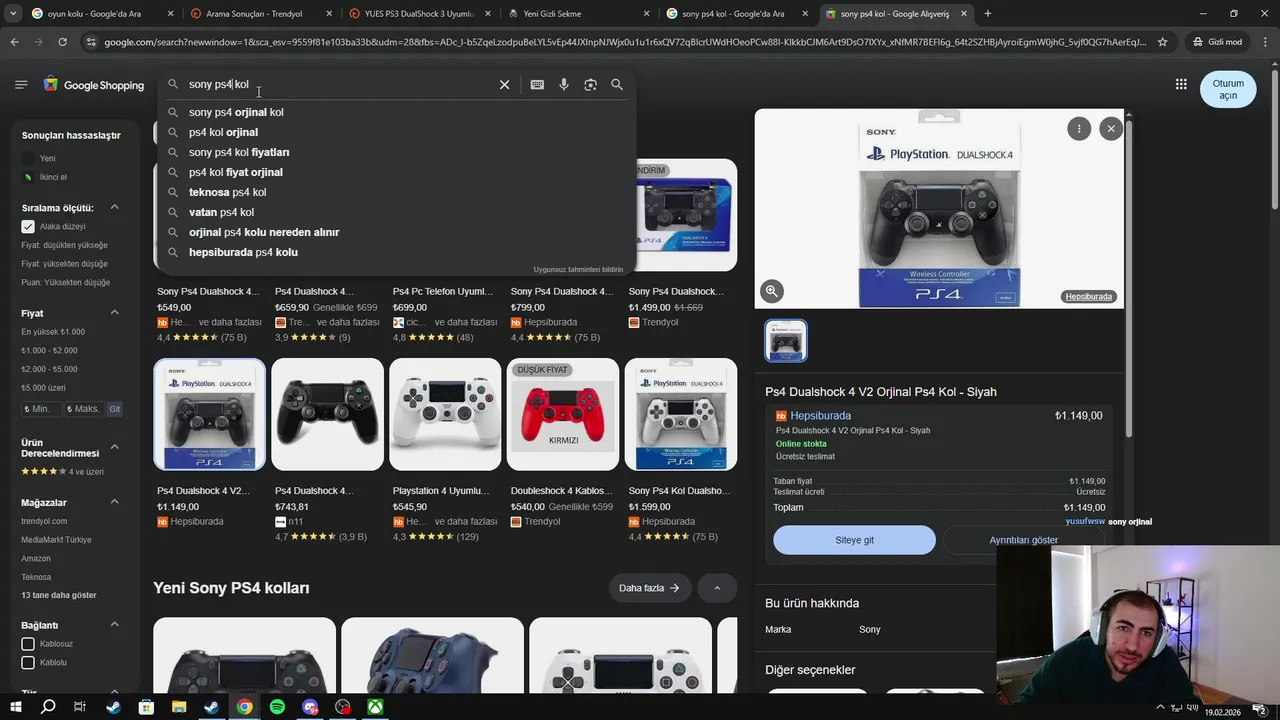Collapse the Bağlantı section

pyautogui.click(x=114, y=625)
